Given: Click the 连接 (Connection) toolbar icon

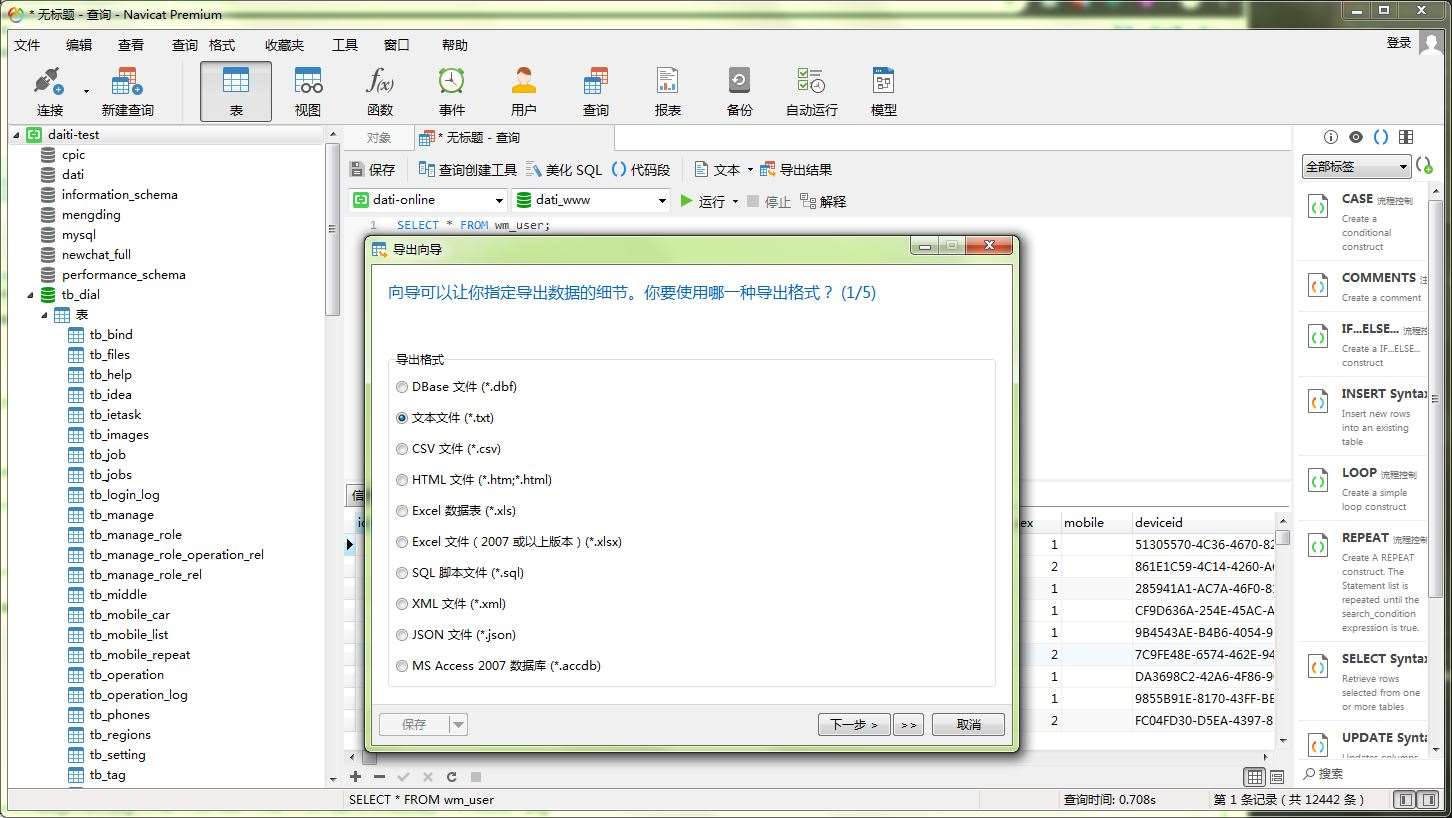Looking at the screenshot, I should (49, 91).
